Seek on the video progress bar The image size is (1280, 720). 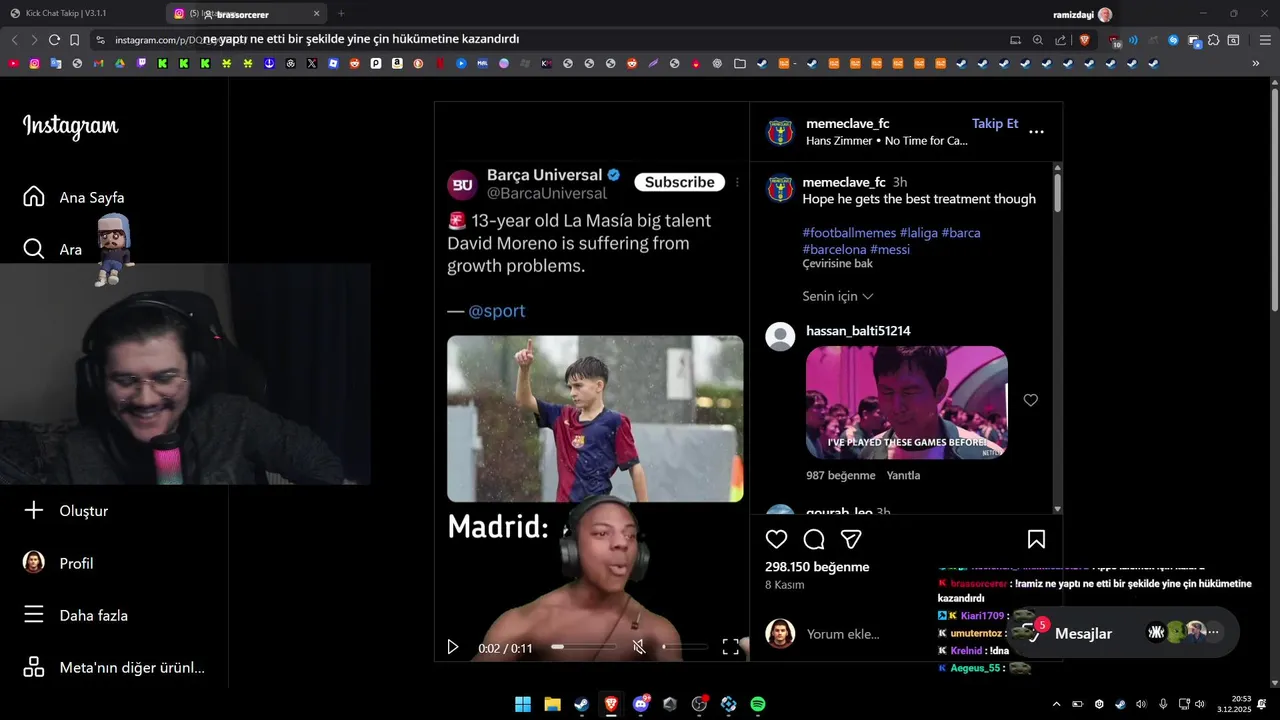tap(584, 647)
